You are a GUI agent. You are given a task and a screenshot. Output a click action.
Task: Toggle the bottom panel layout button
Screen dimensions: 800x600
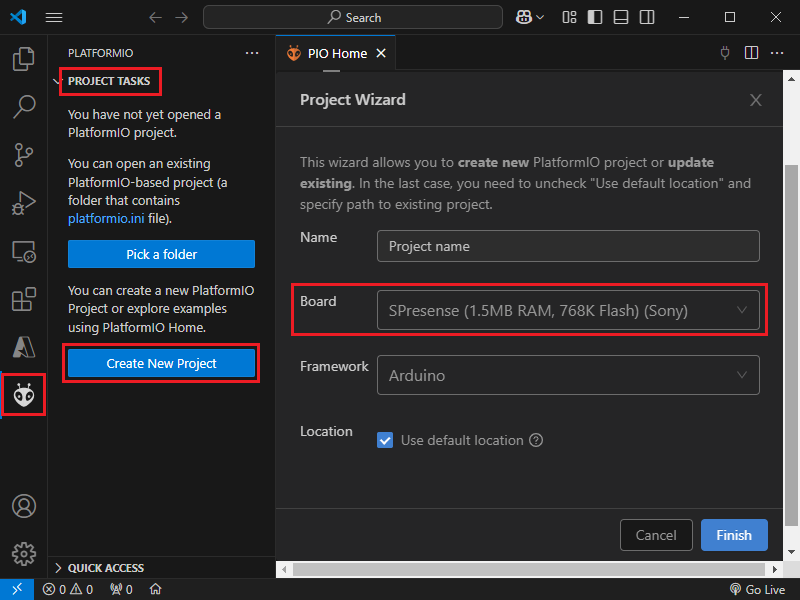coord(621,17)
